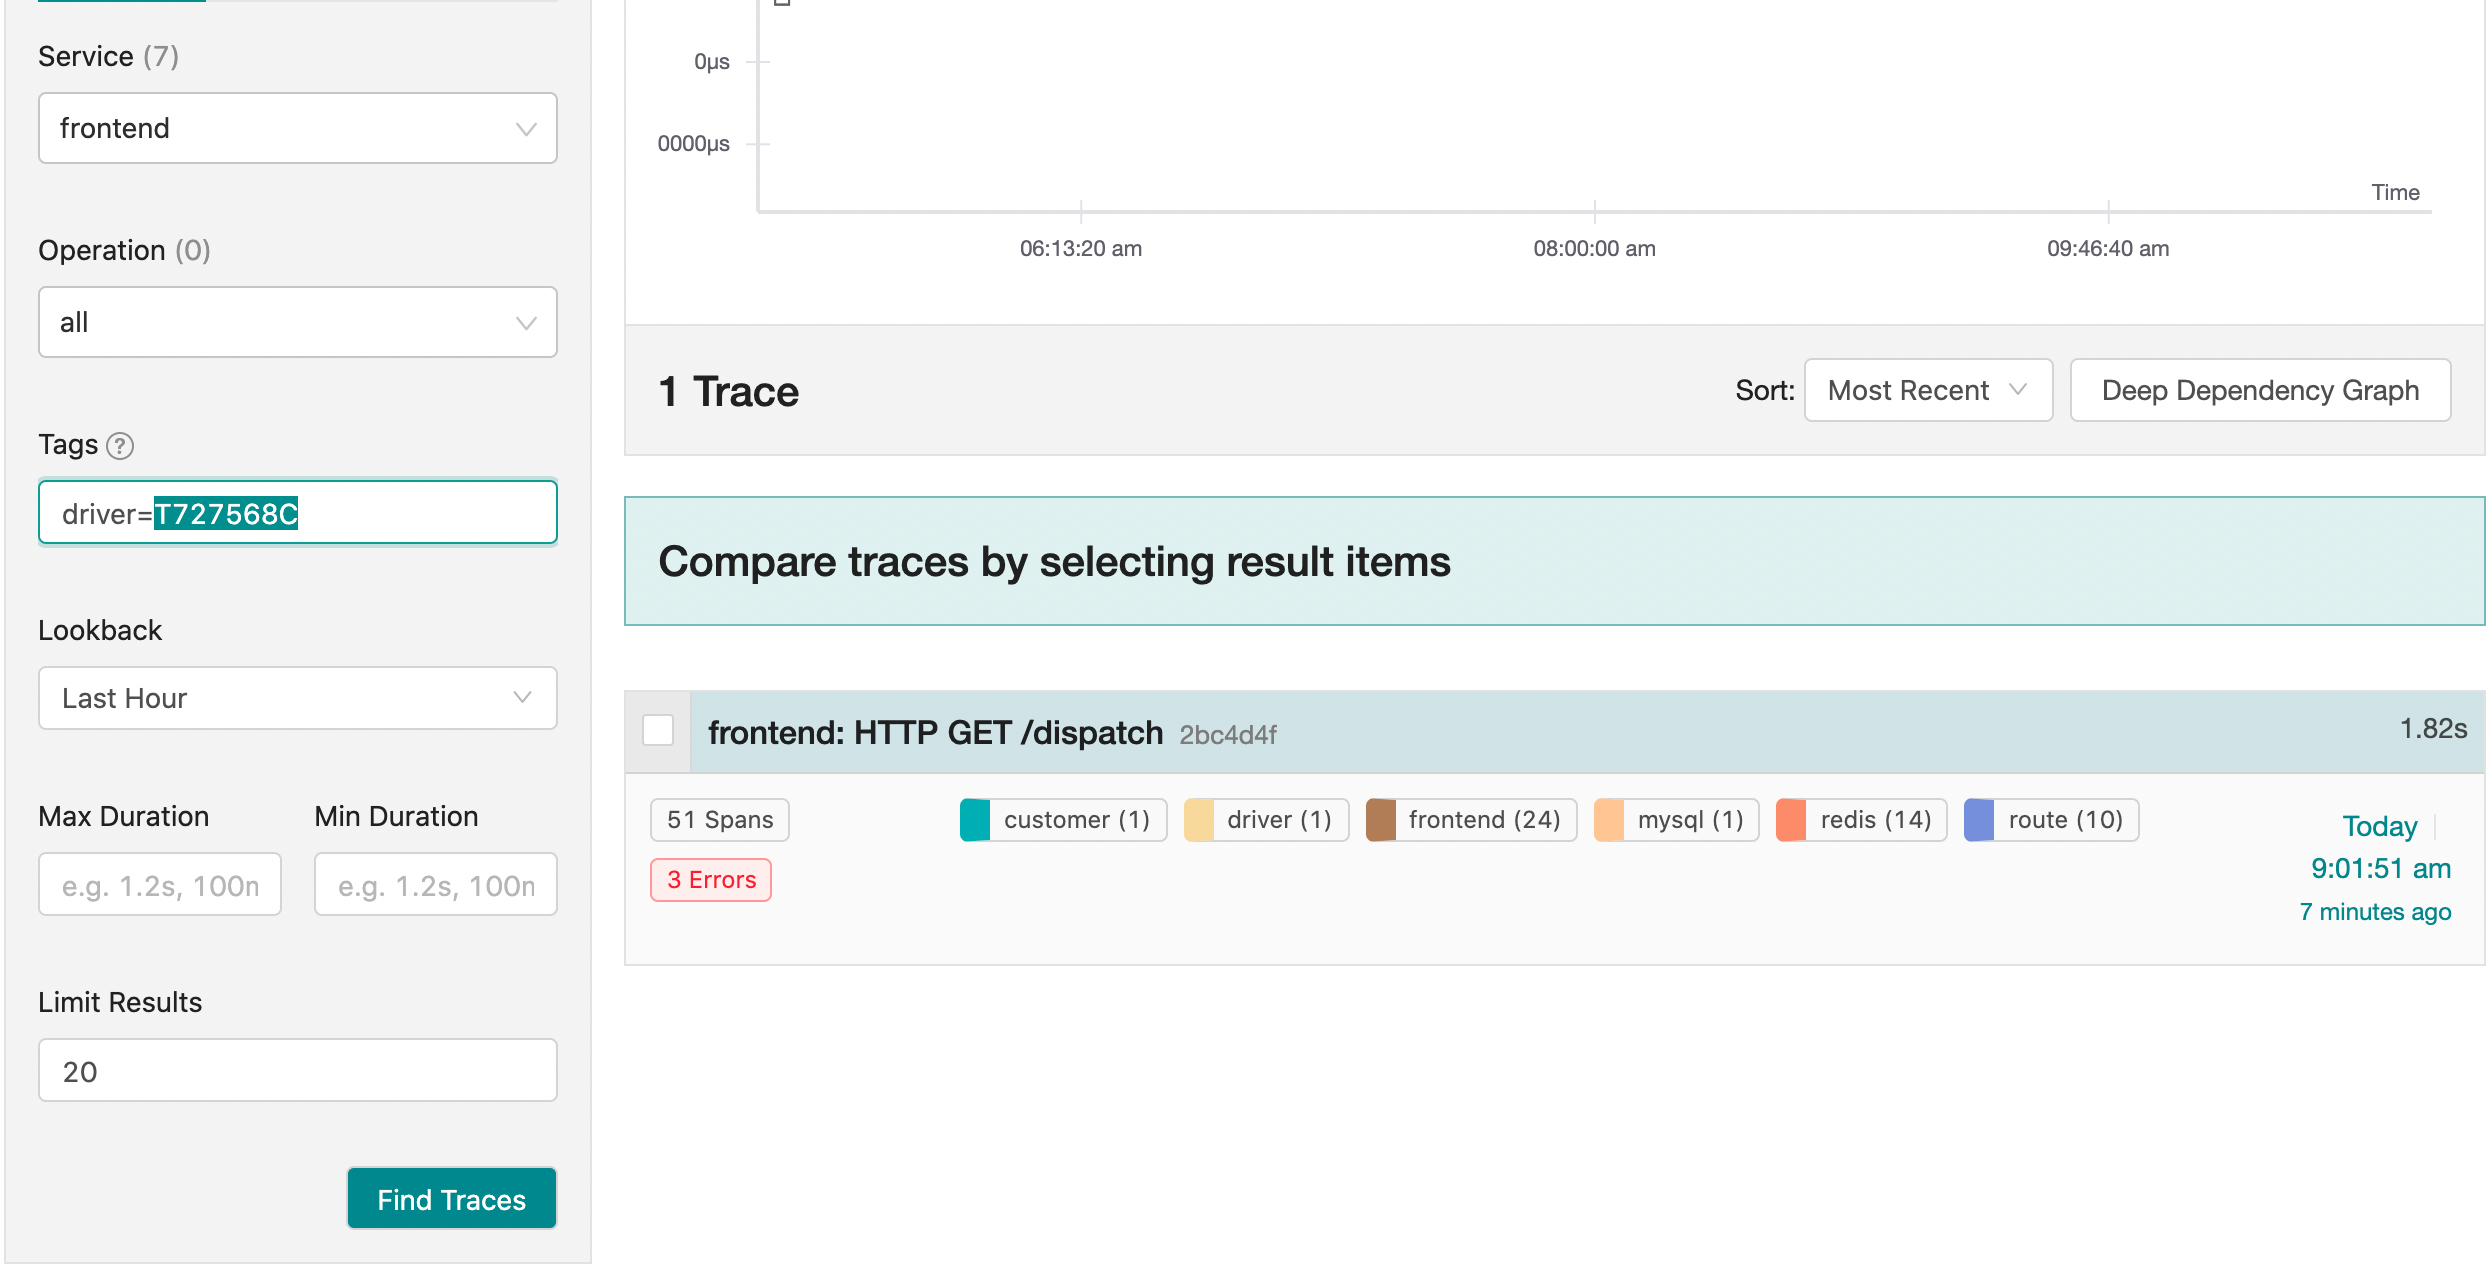Screen dimensions: 2492x1270
Task: Click the 3 Errors badge
Action: (x=711, y=880)
